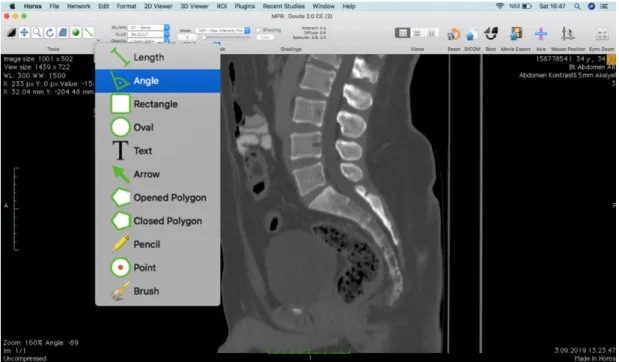Open the Notification Center icon

(x=604, y=6)
